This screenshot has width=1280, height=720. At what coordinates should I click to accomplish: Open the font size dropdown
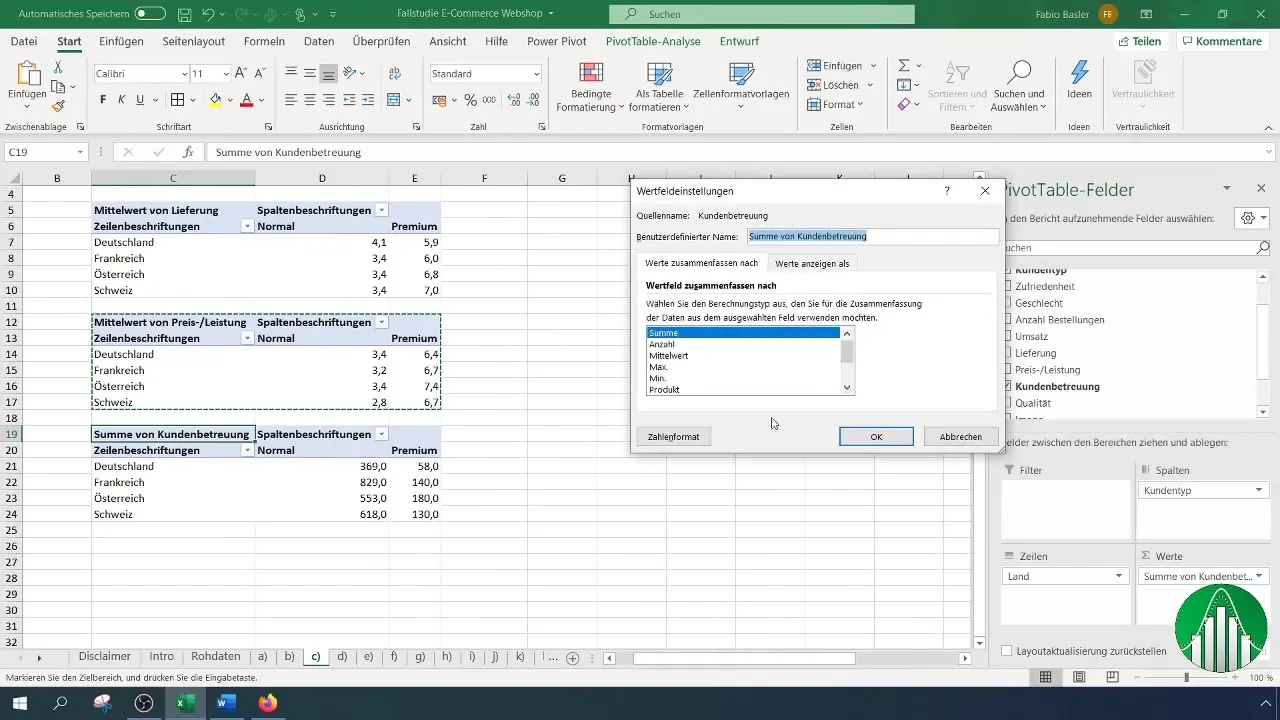click(x=225, y=74)
